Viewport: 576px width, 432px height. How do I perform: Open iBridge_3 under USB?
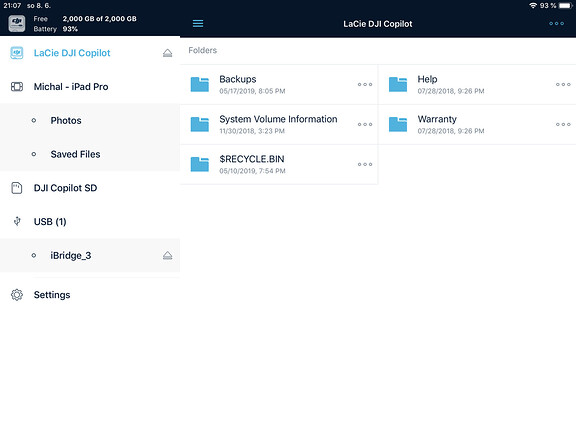pyautogui.click(x=90, y=256)
